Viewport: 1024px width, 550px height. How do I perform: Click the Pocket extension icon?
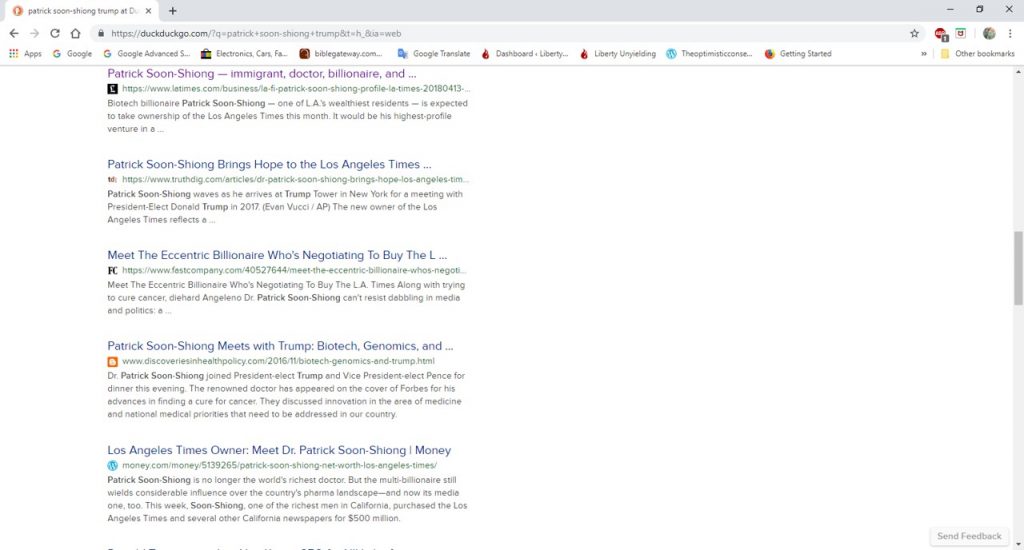[x=961, y=33]
